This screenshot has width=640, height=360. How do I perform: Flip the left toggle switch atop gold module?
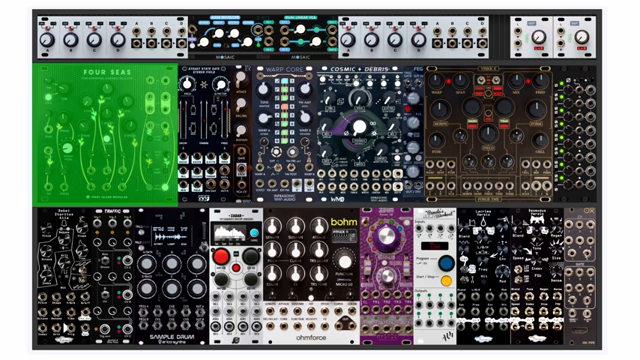click(482, 80)
